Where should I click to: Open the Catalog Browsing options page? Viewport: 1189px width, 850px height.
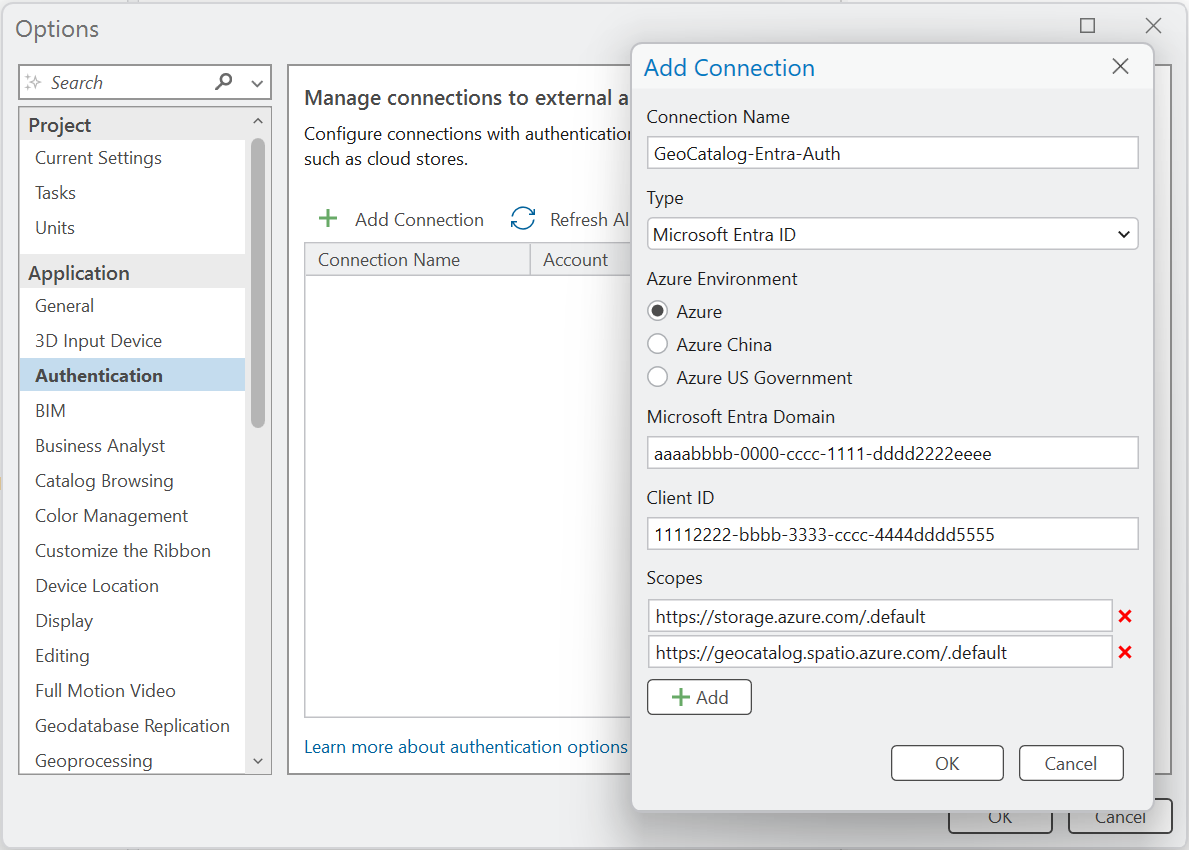pyautogui.click(x=104, y=481)
